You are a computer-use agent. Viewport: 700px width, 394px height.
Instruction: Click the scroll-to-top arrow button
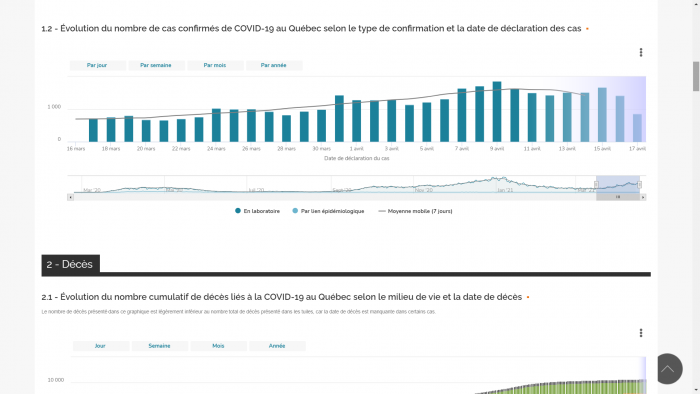pos(667,369)
